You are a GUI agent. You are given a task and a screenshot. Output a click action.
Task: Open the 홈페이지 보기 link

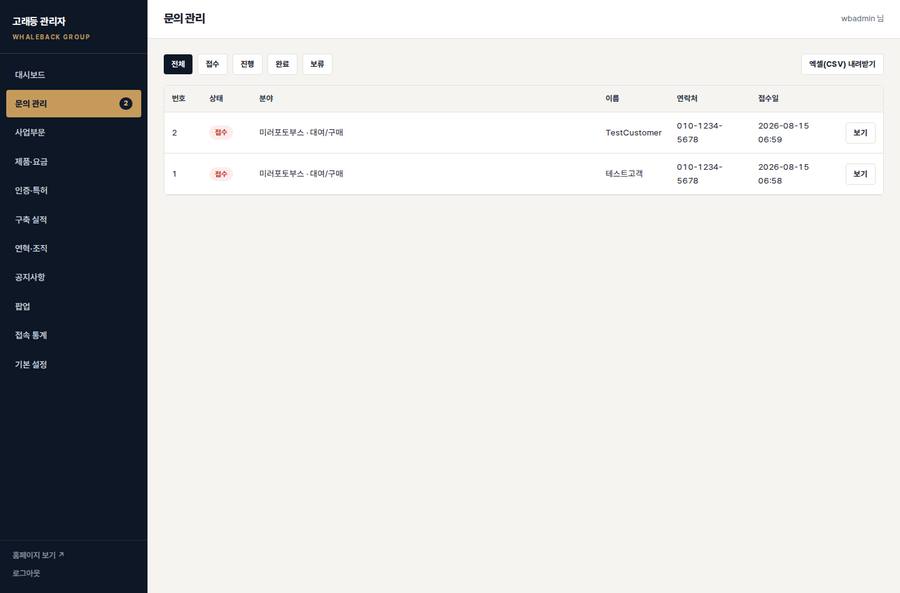pyautogui.click(x=38, y=555)
